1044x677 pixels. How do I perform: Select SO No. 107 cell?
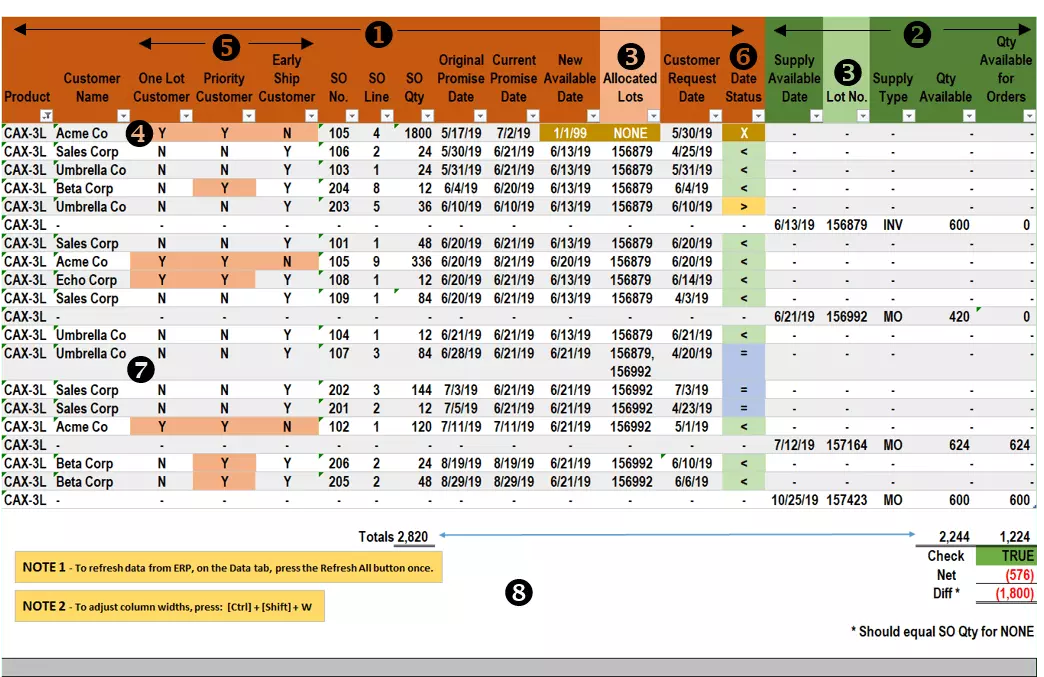point(338,353)
